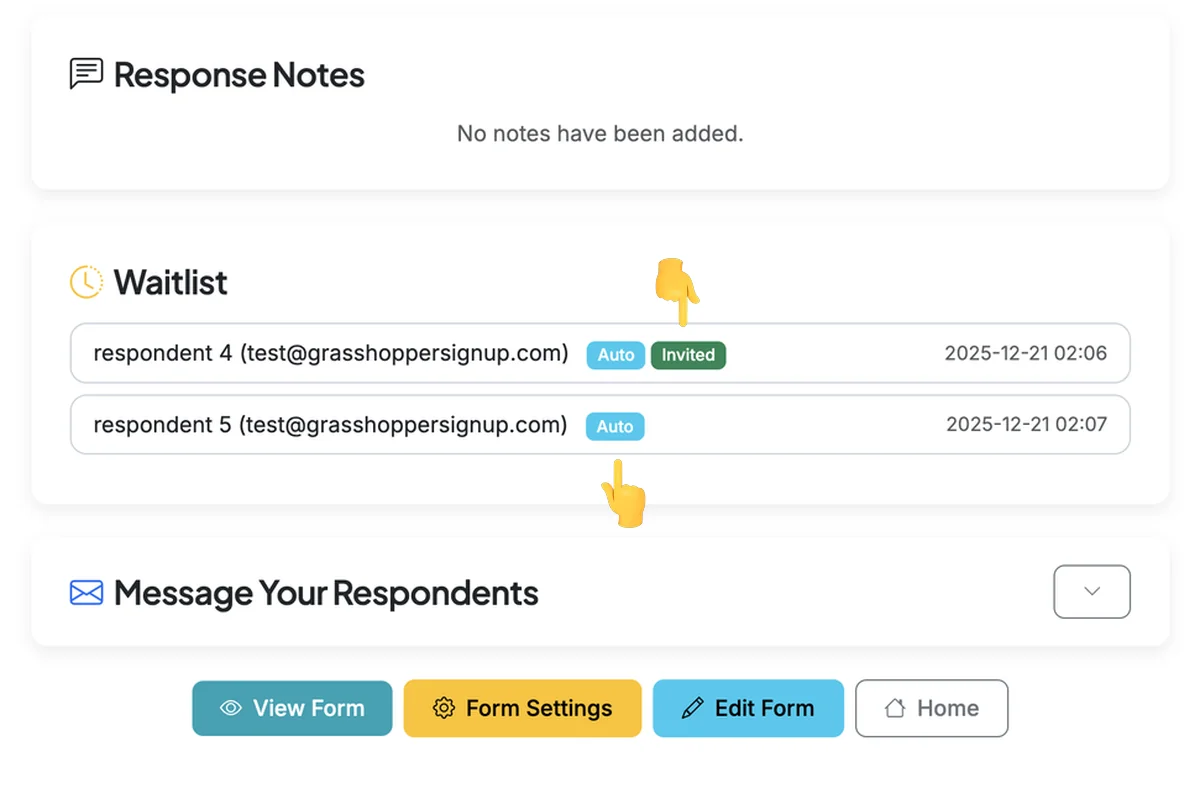Image resolution: width=1200 pixels, height=800 pixels.
Task: Expand the Message Your Respondents section
Action: [x=1092, y=592]
